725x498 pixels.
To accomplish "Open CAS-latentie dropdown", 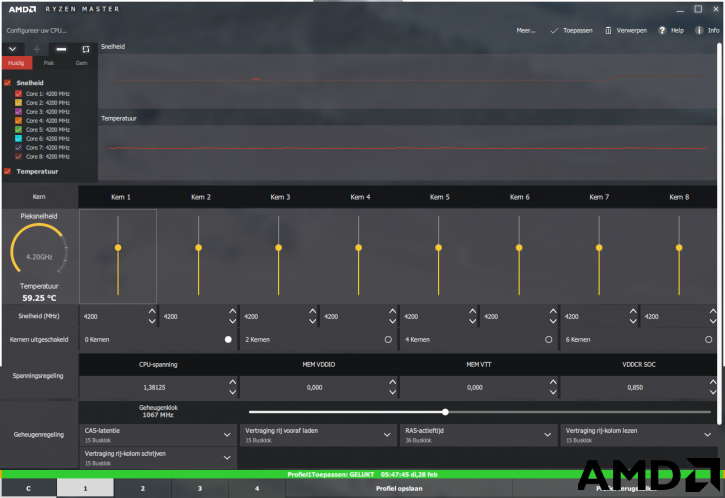I will coord(158,435).
